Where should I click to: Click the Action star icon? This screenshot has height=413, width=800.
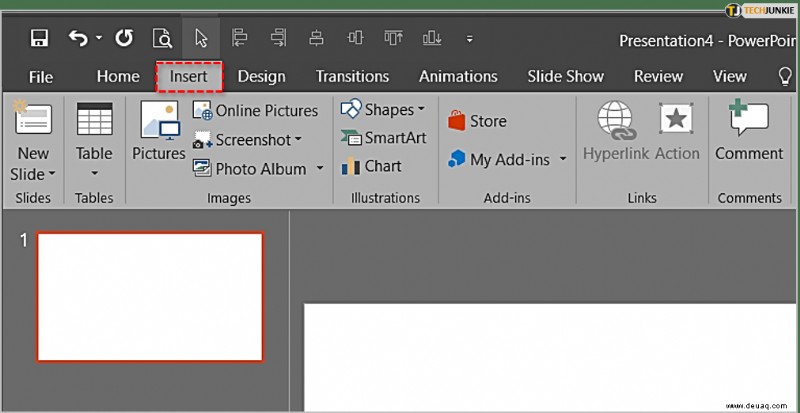[677, 118]
